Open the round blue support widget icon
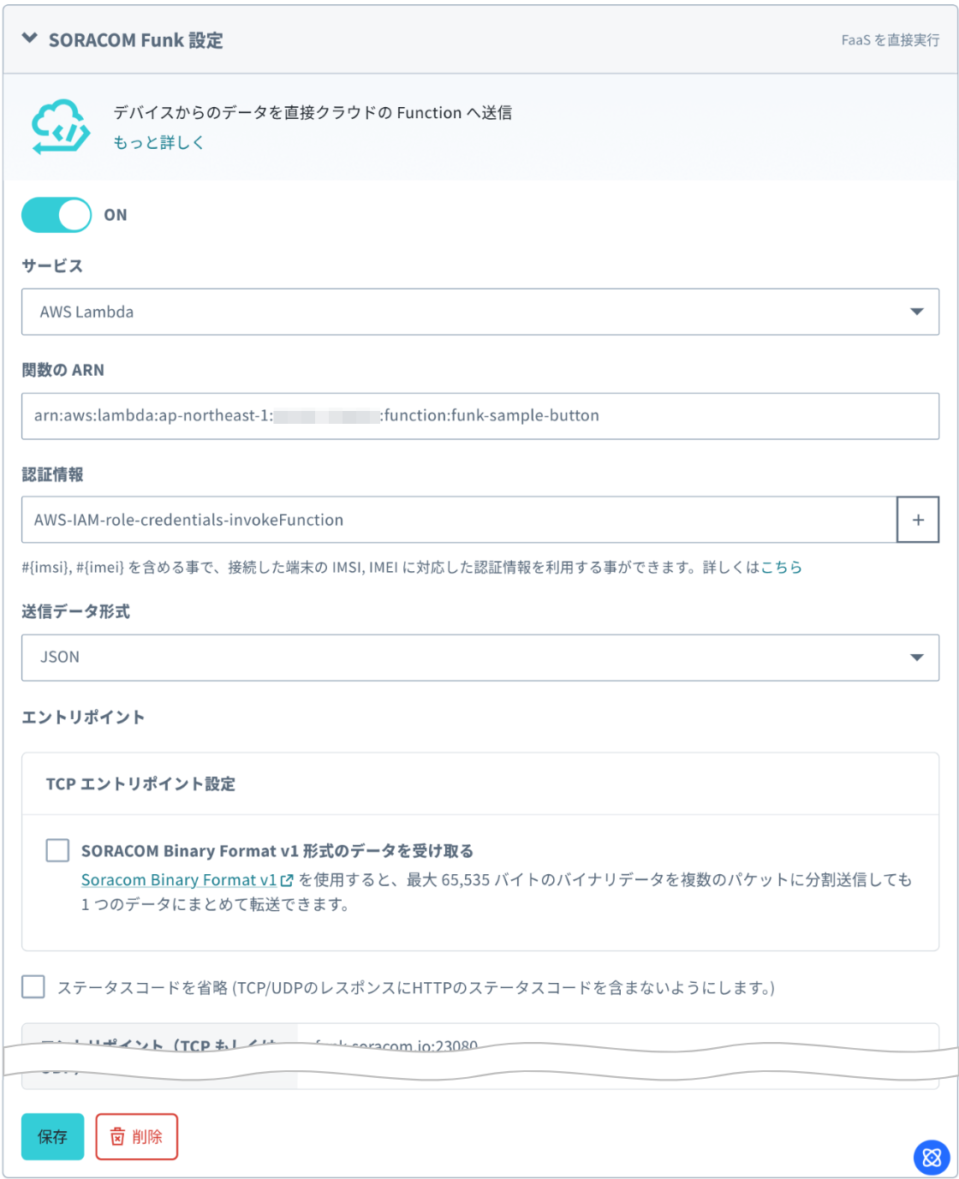This screenshot has width=959, height=1179. coord(931,1157)
